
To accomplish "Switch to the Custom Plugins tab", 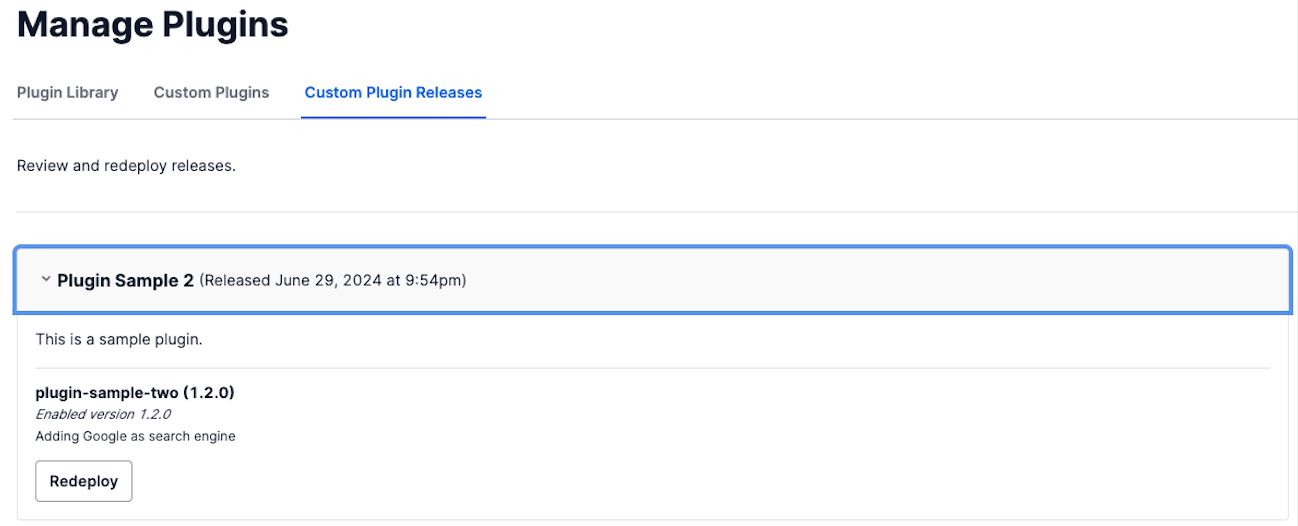I will point(211,92).
